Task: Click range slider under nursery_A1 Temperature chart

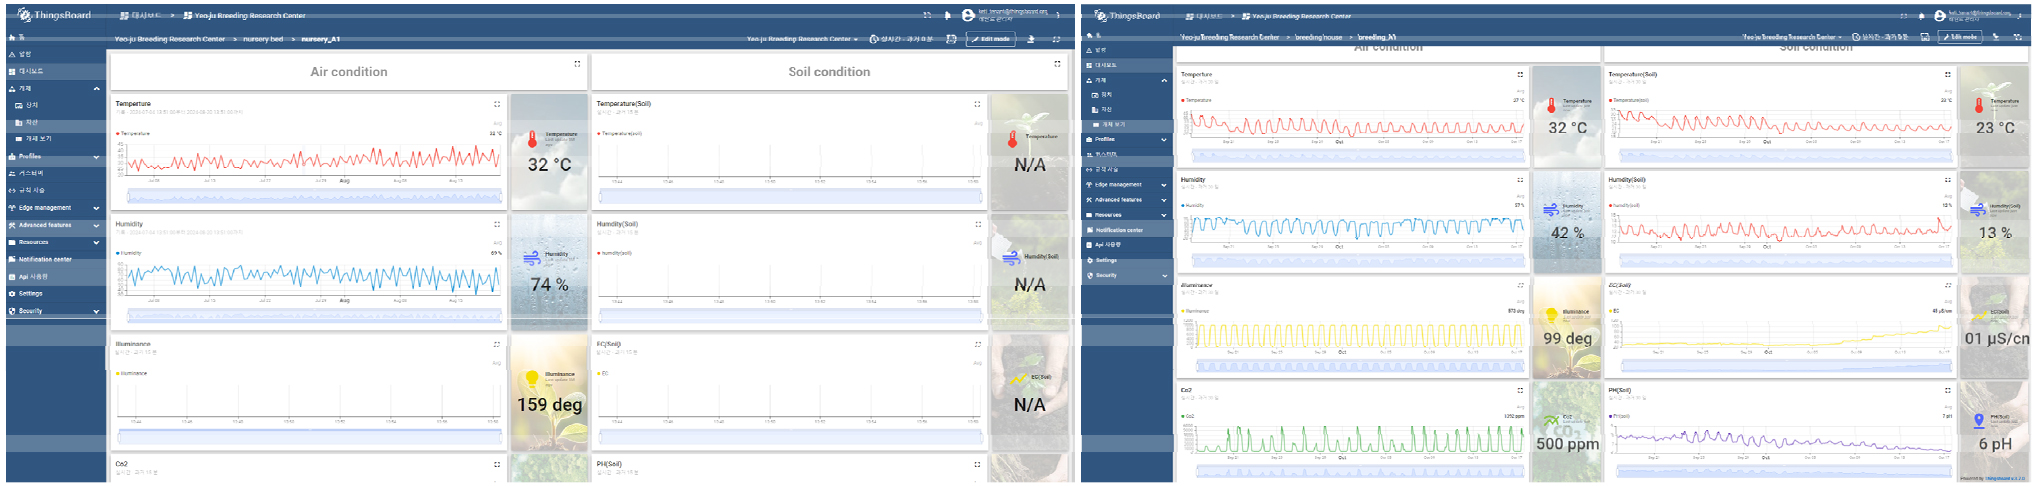Action: (310, 196)
